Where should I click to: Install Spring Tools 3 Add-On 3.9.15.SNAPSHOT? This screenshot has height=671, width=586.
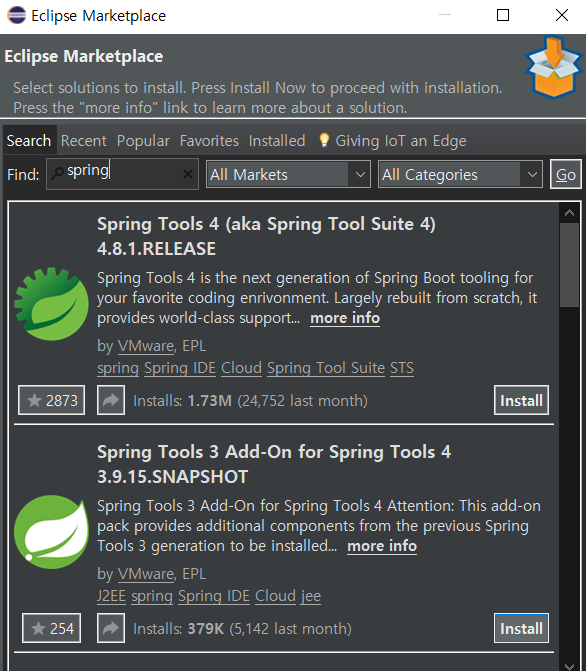(521, 628)
